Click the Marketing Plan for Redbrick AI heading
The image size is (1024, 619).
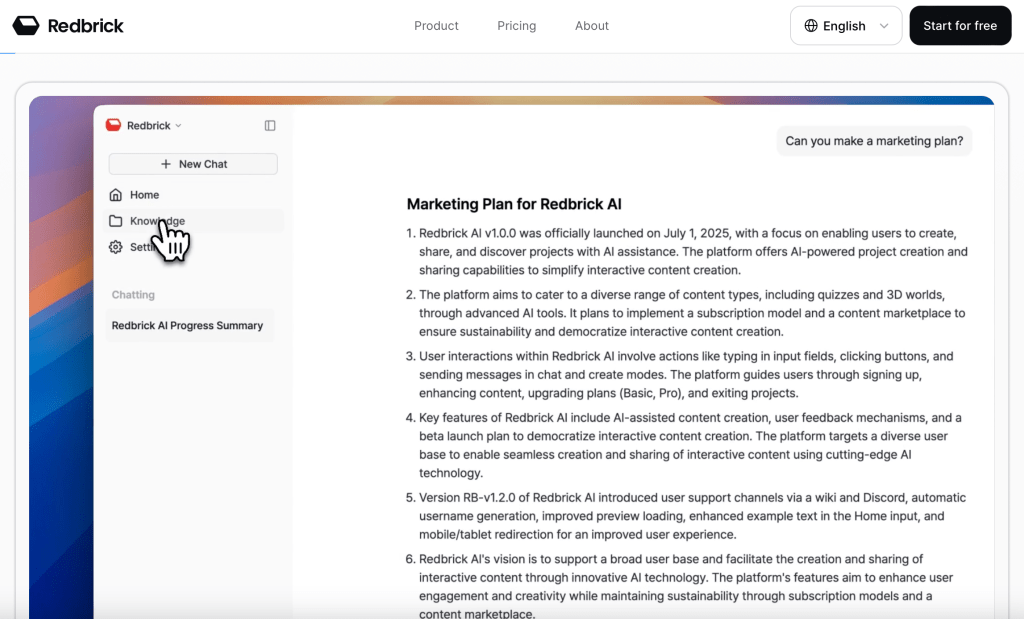(514, 204)
